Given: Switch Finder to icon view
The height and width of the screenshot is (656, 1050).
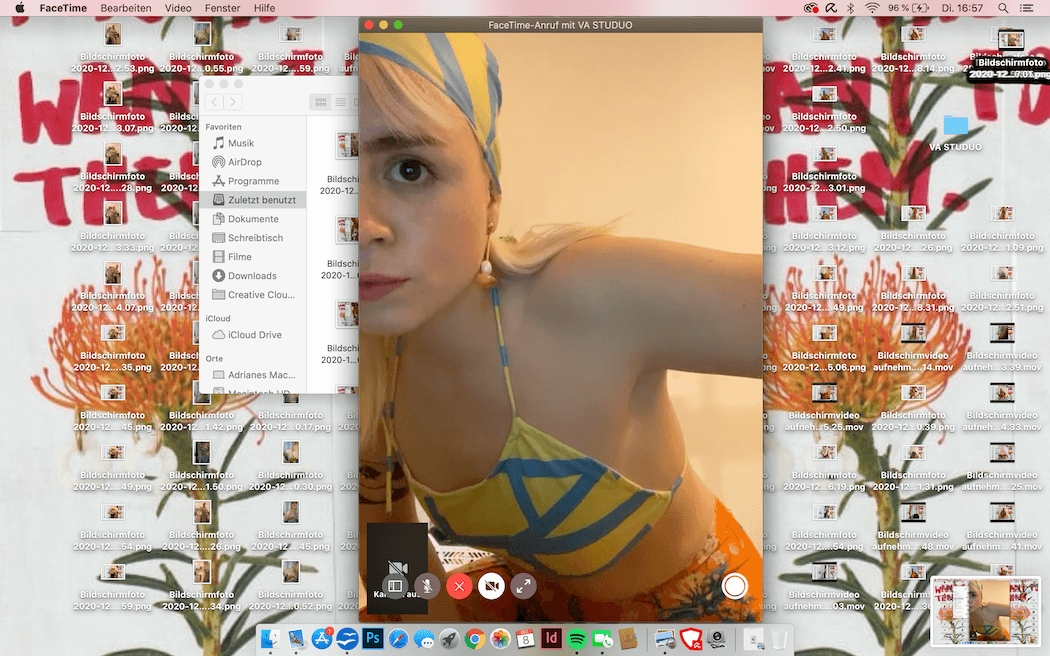Looking at the screenshot, I should point(320,102).
